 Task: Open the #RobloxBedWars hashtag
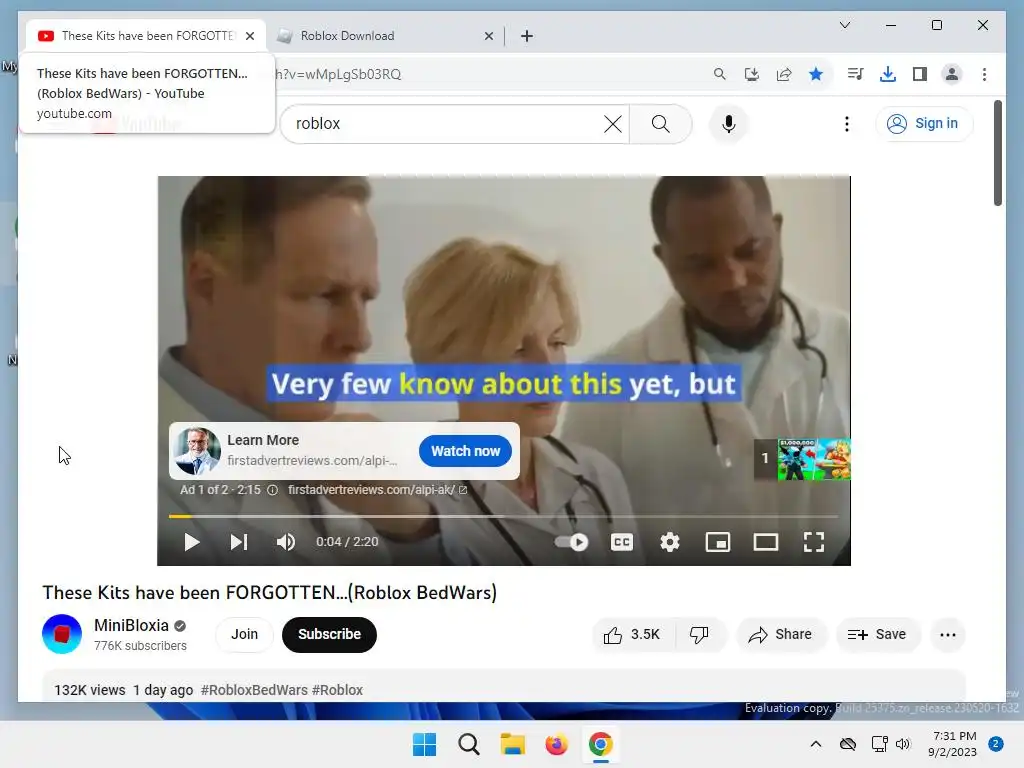(254, 690)
